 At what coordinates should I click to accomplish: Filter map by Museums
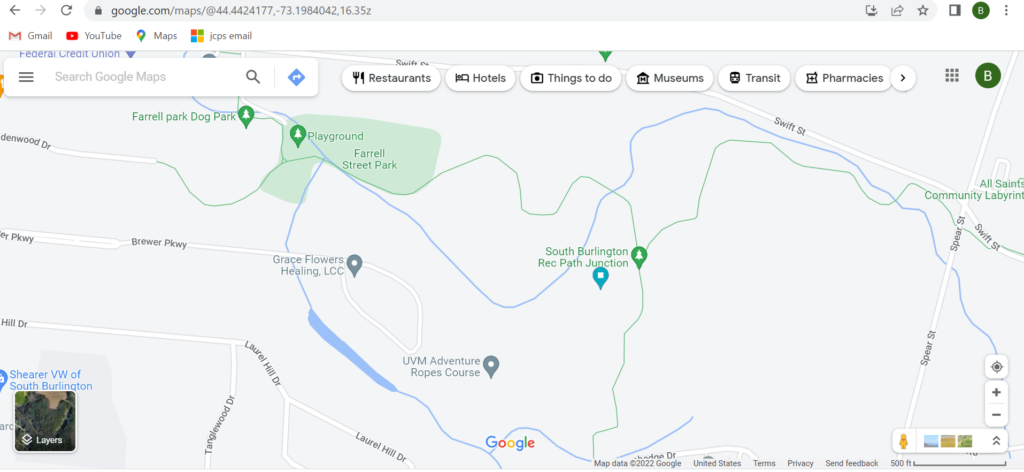point(670,78)
